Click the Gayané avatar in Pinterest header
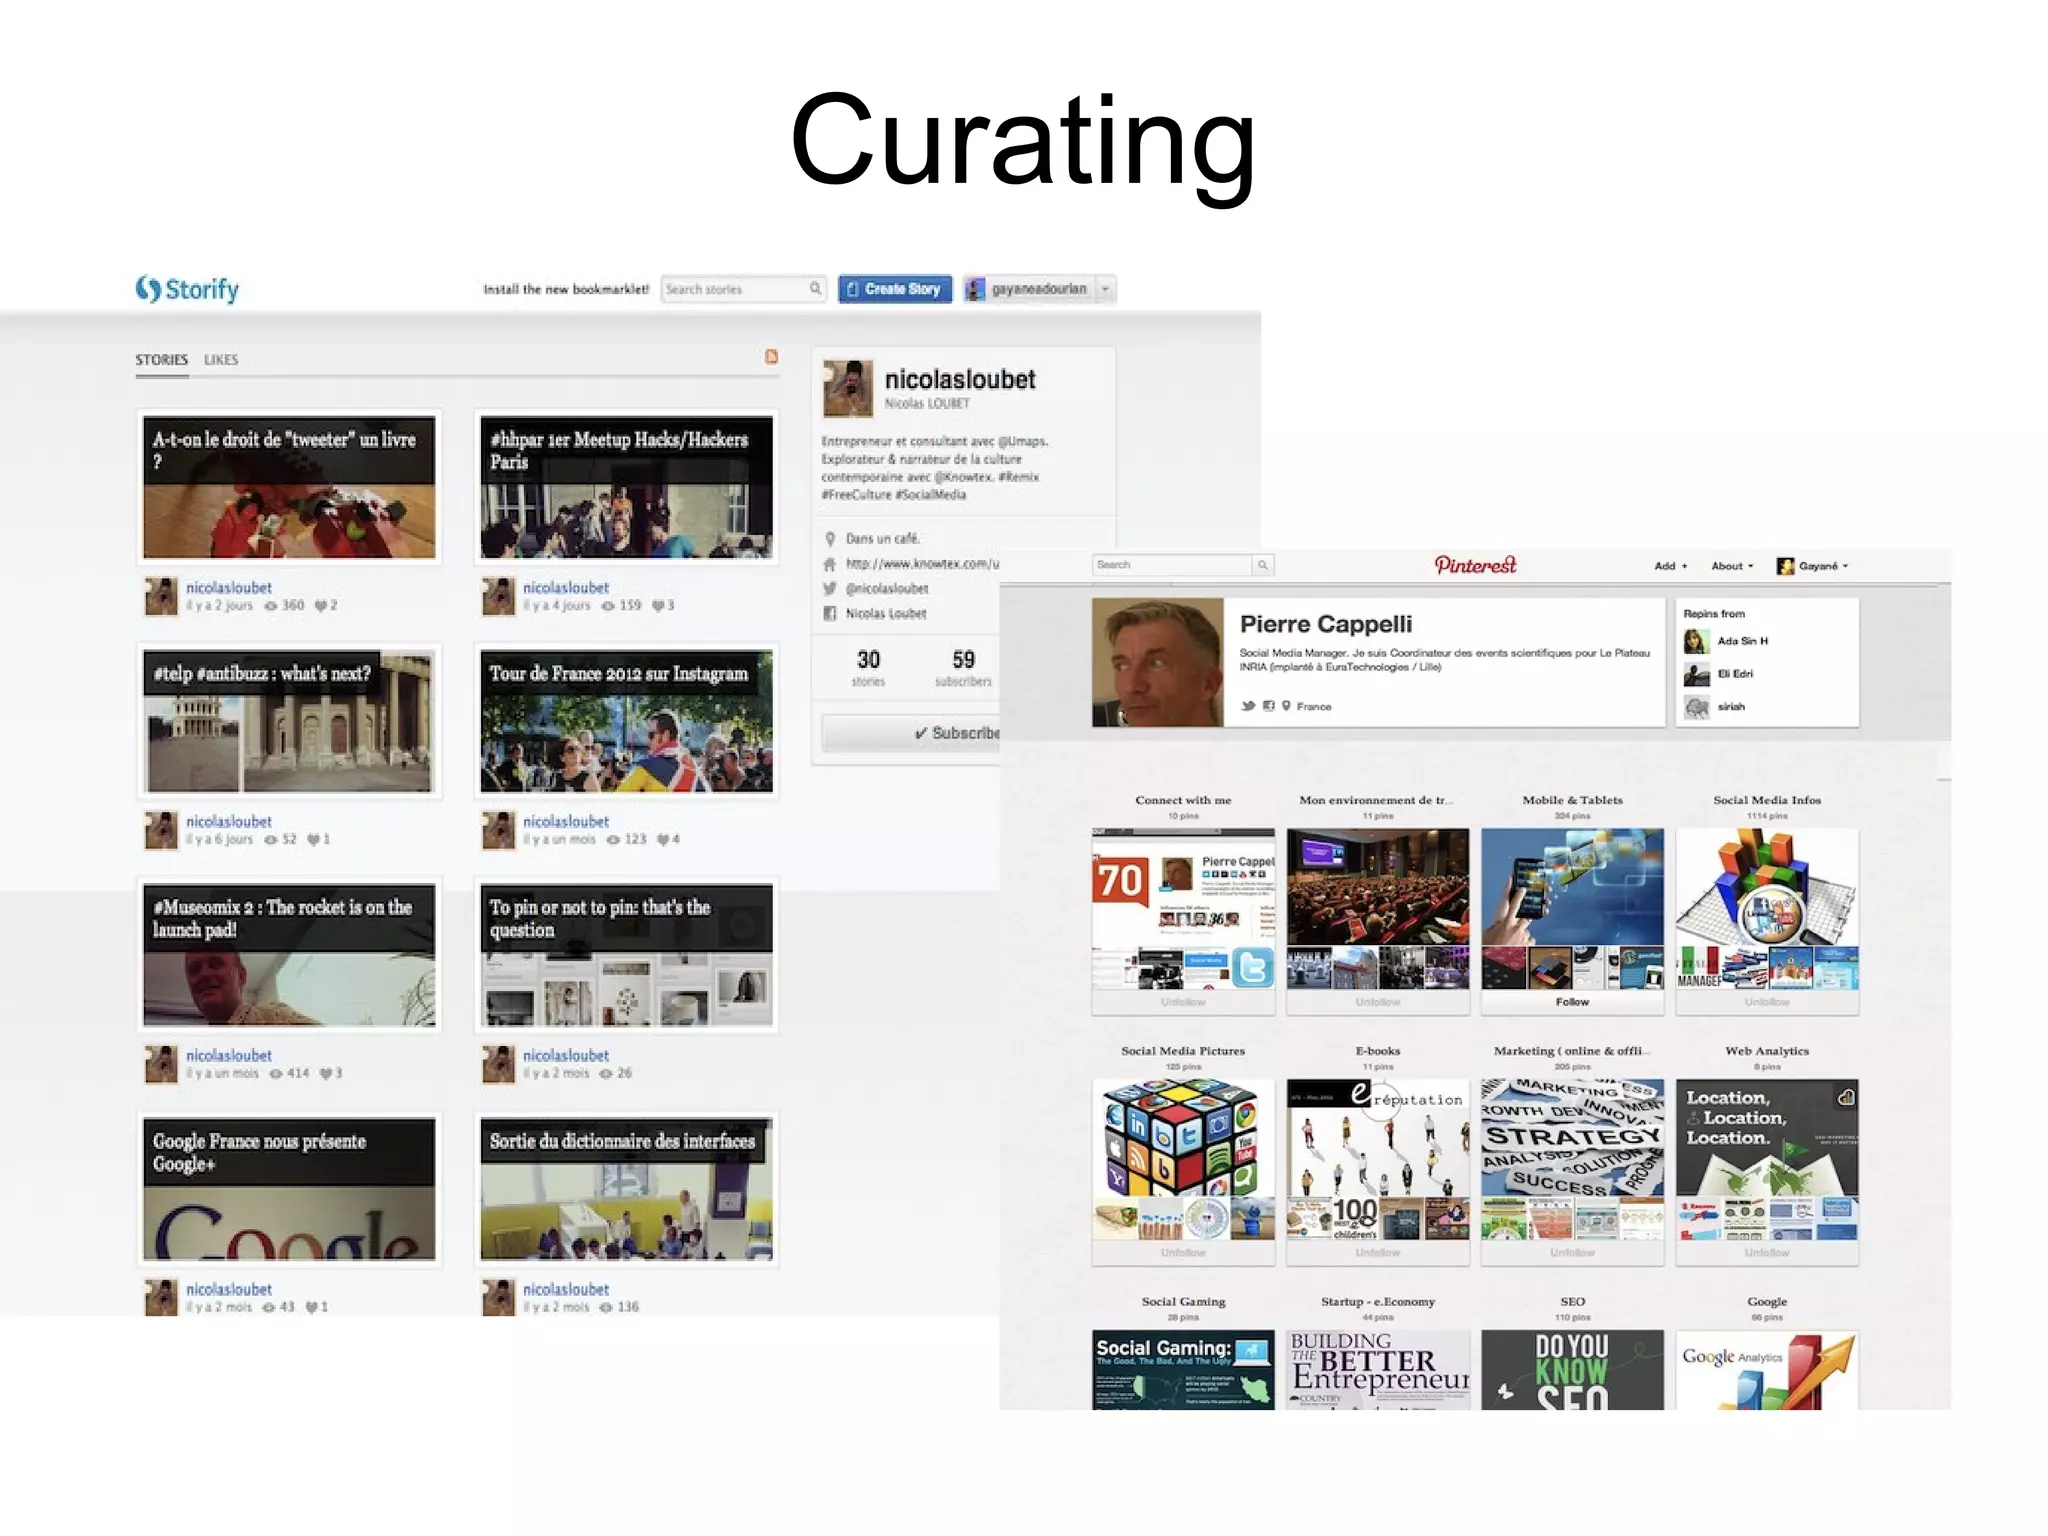 1785,566
